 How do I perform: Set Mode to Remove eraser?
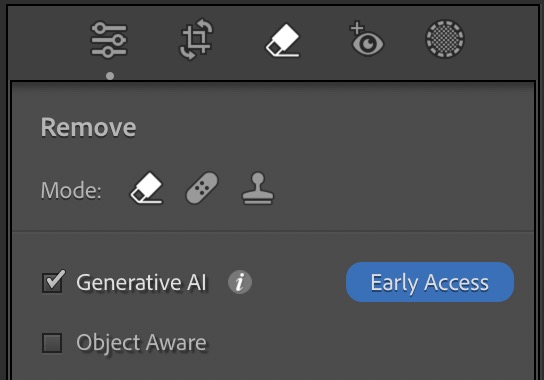point(147,188)
